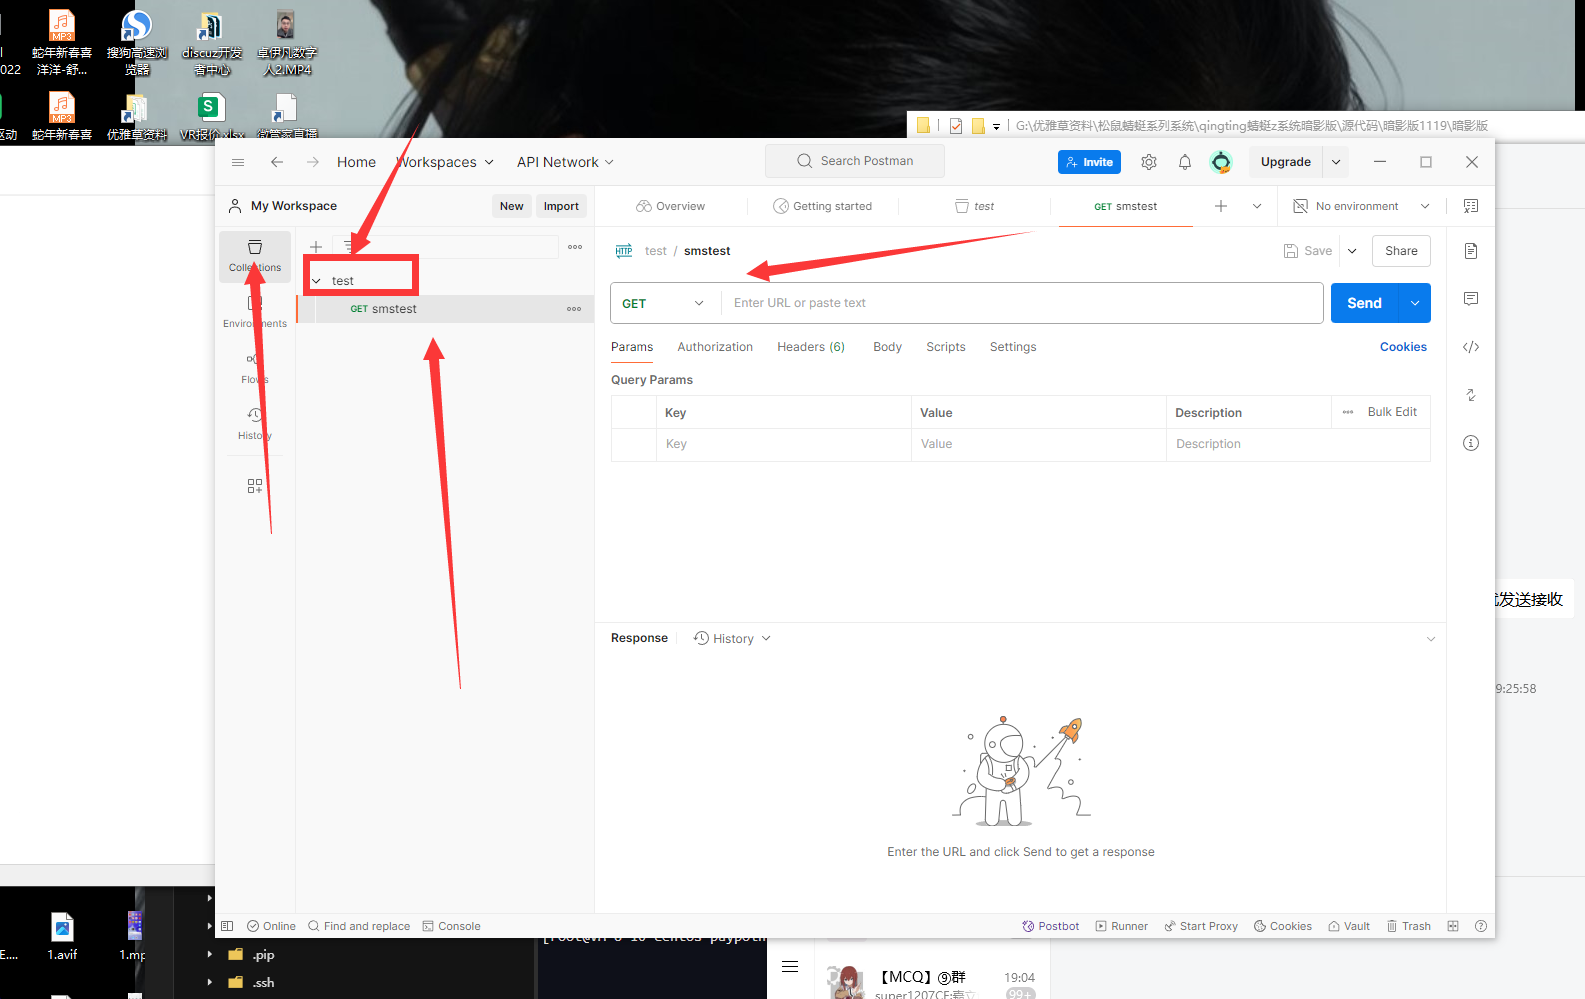This screenshot has width=1585, height=999.
Task: Click the Share button
Action: tap(1401, 251)
